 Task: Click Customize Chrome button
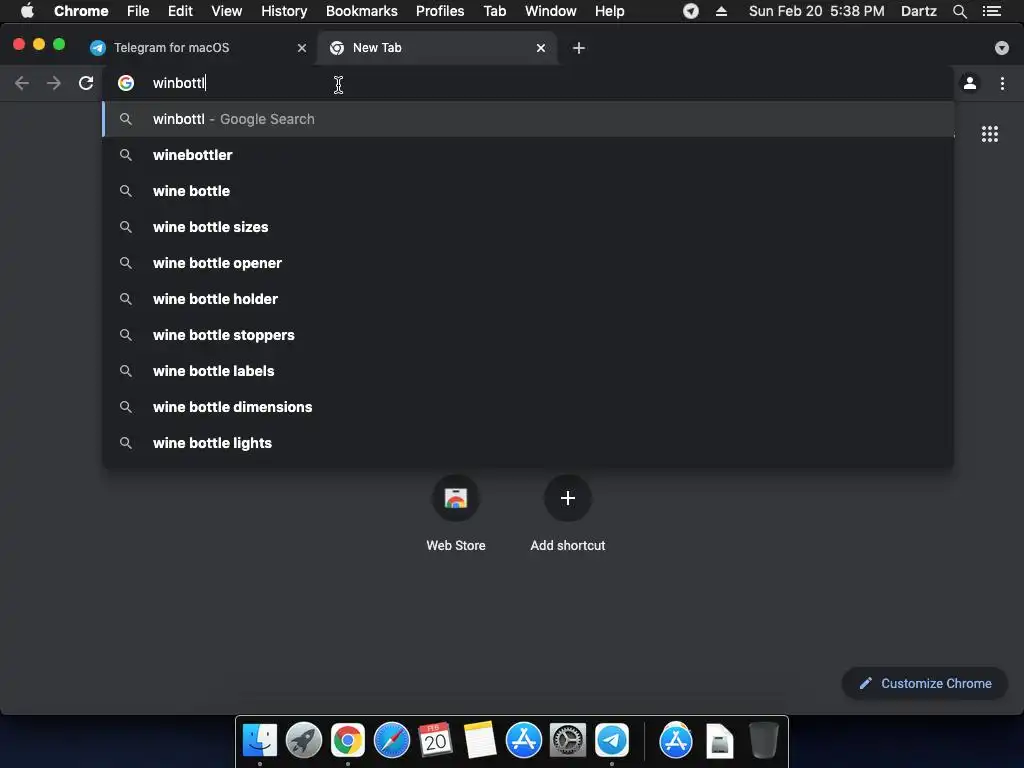tap(925, 683)
